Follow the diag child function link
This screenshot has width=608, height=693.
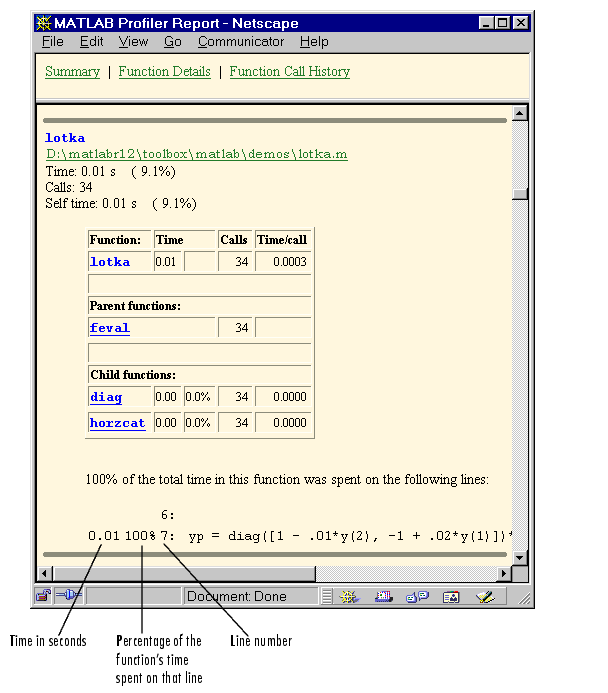(106, 397)
